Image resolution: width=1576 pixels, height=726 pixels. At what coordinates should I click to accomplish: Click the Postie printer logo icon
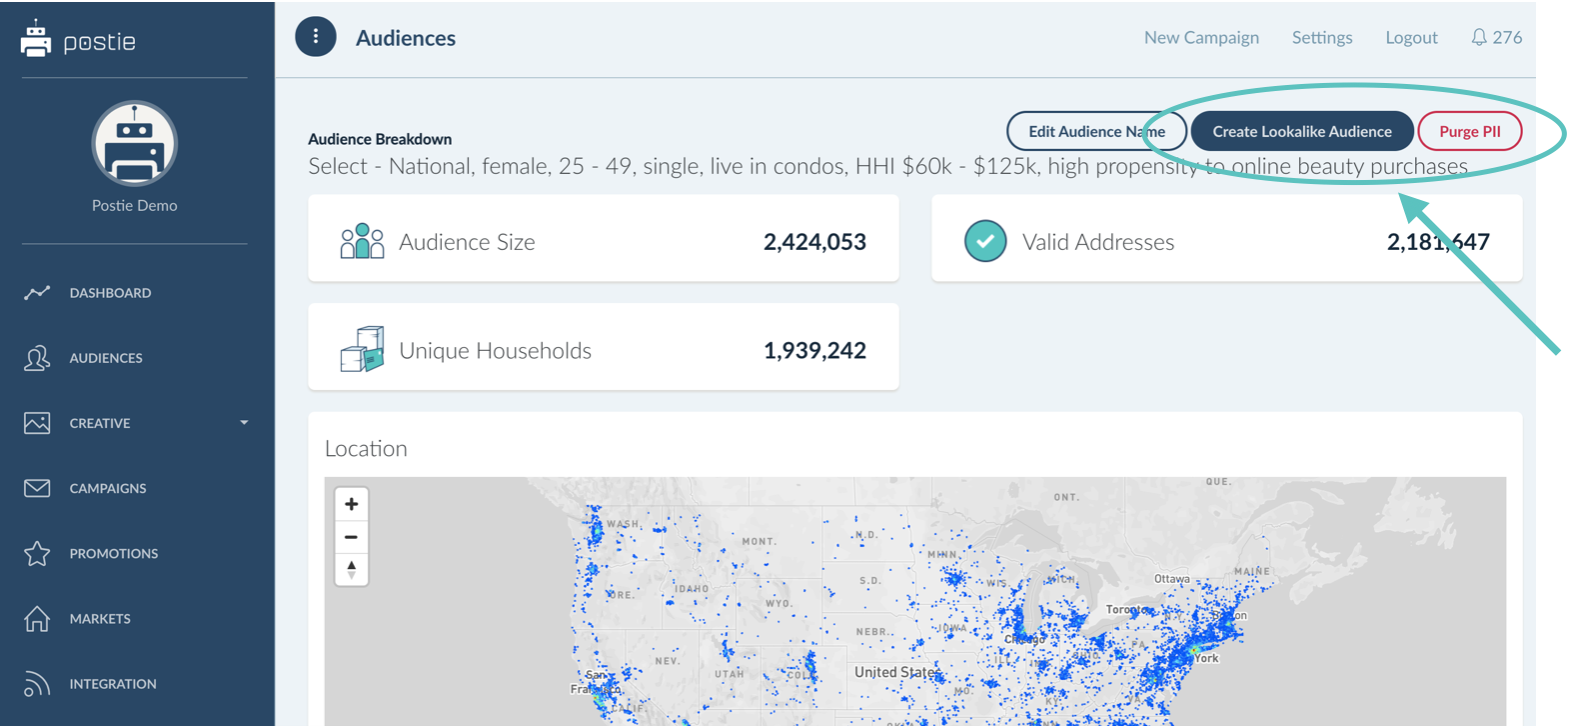tap(36, 39)
